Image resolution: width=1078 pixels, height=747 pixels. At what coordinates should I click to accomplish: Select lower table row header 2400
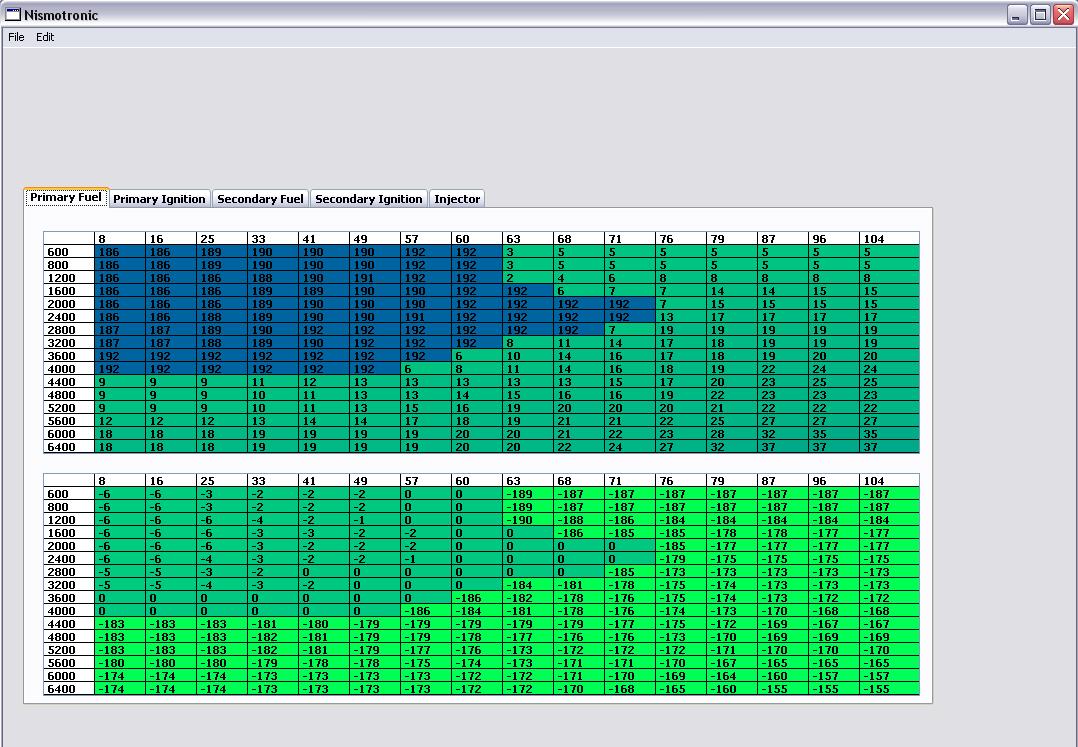[x=69, y=559]
